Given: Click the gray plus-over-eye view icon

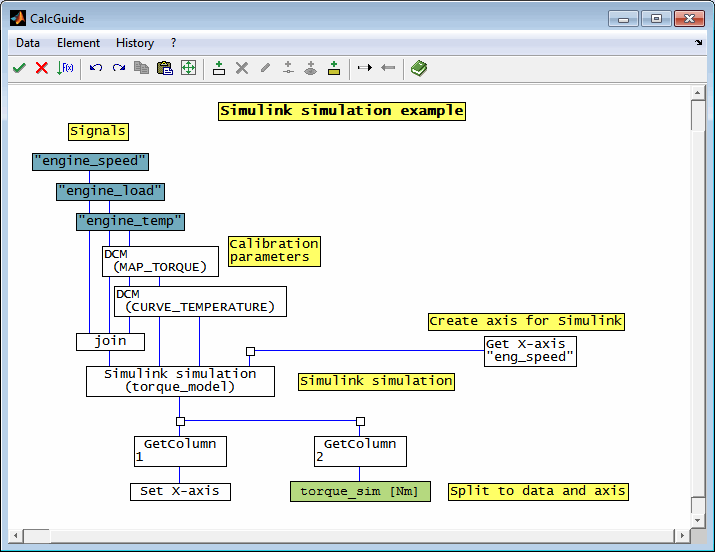Looking at the screenshot, I should (x=311, y=68).
